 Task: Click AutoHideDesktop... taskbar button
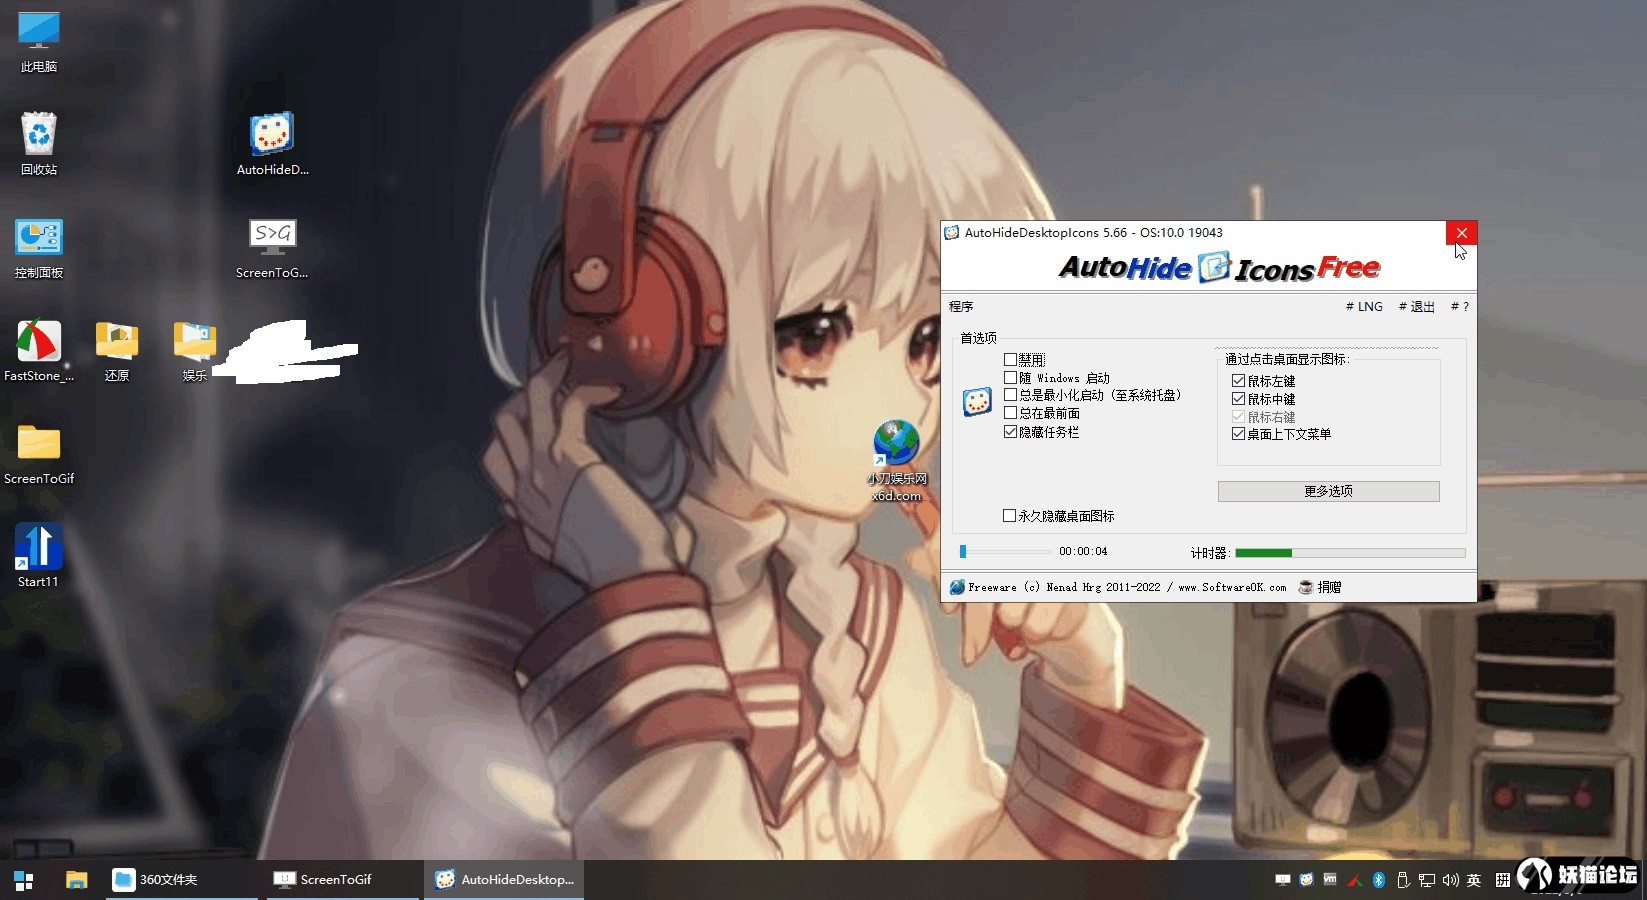point(504,880)
